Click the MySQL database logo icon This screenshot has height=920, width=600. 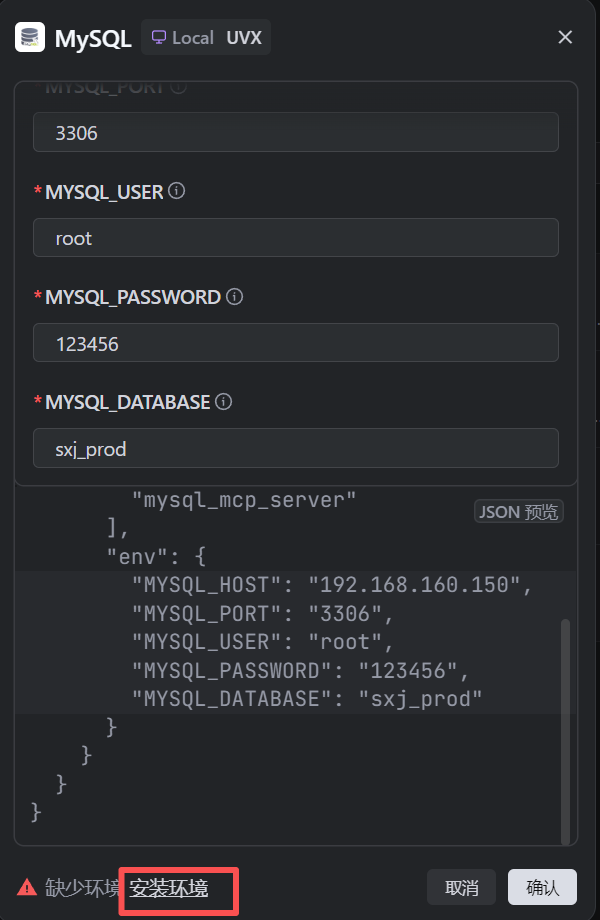(x=30, y=37)
